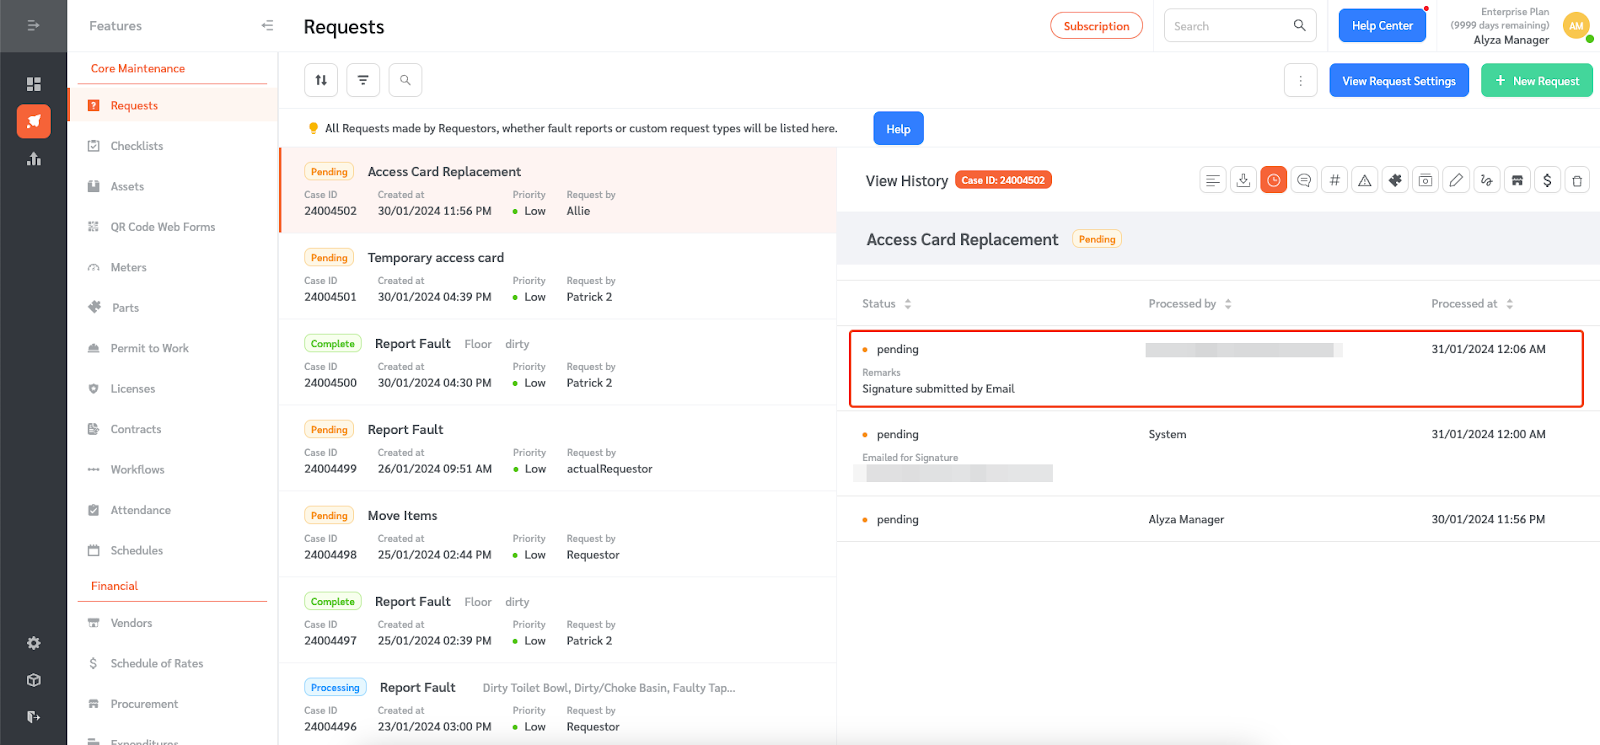Open the comments speech bubble icon
Image resolution: width=1600 pixels, height=745 pixels.
click(x=1304, y=180)
